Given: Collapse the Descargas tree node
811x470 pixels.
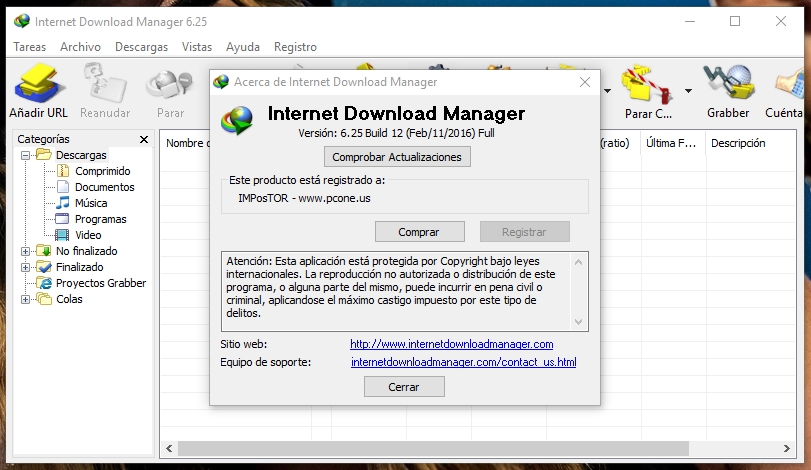Looking at the screenshot, I should click(25, 155).
